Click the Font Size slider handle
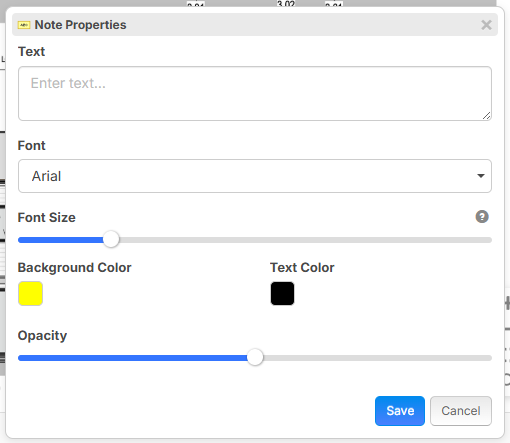 [111, 239]
